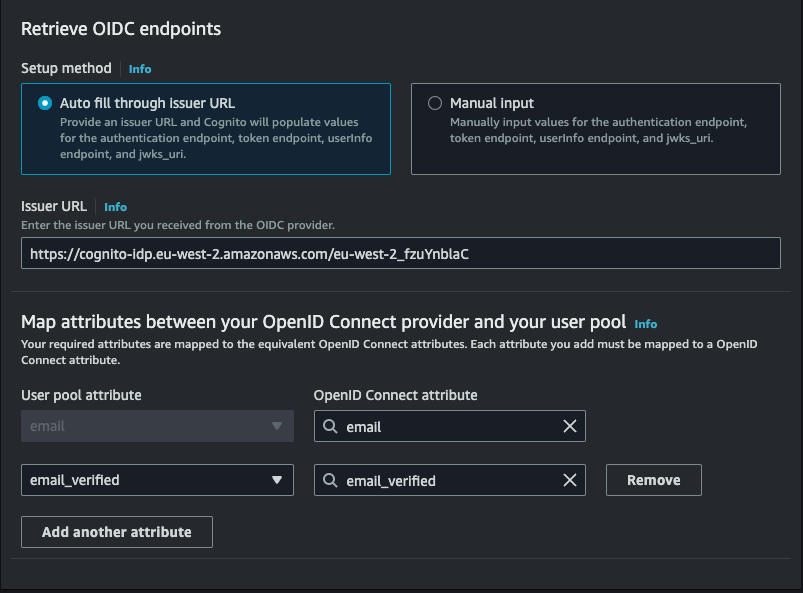Click Add another attribute

coord(116,532)
